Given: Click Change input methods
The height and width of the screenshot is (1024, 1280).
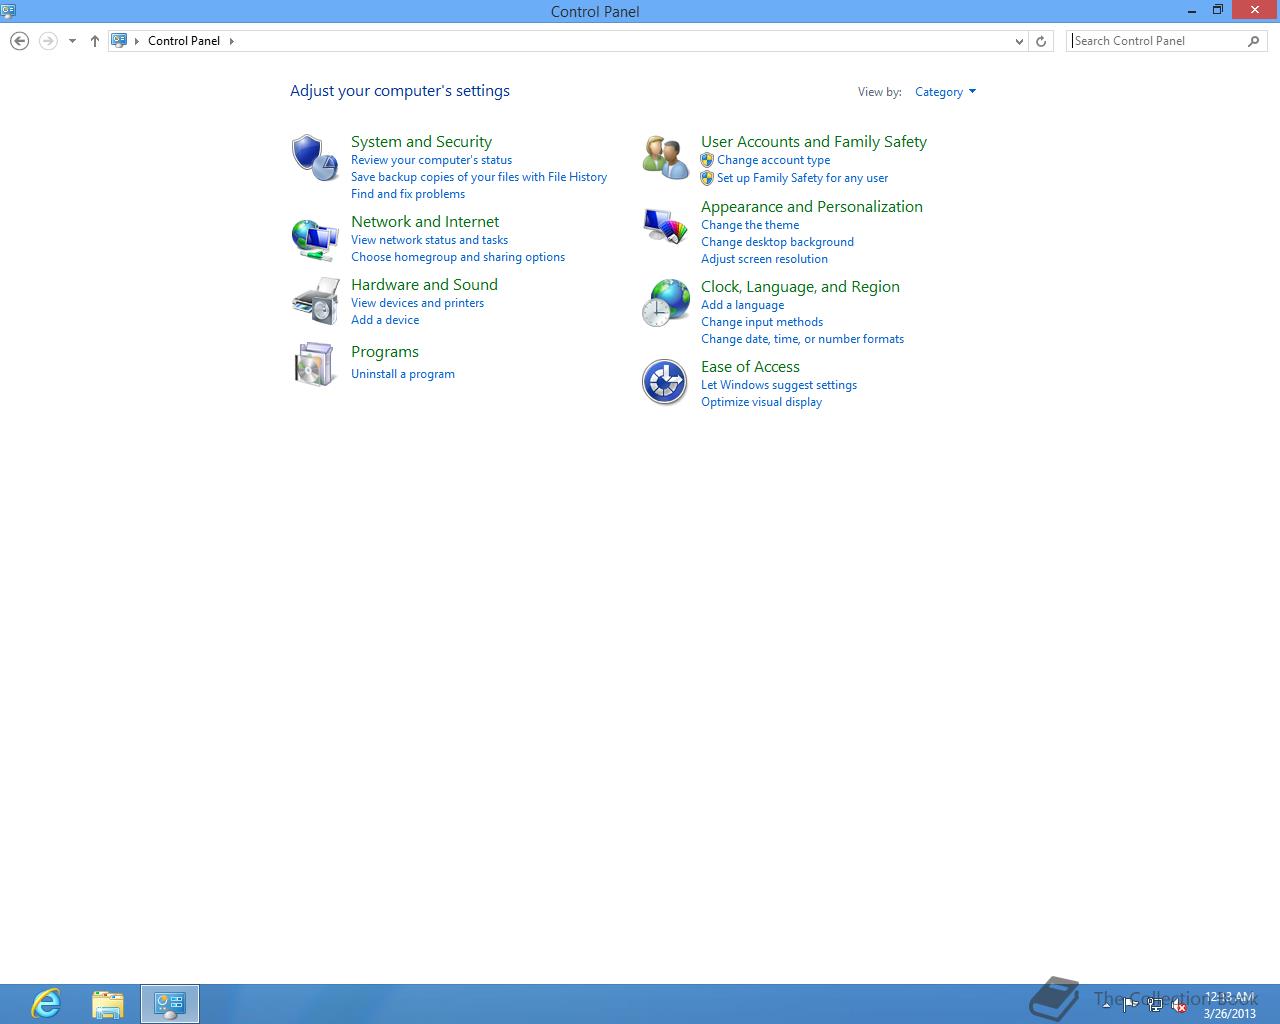Looking at the screenshot, I should [762, 322].
